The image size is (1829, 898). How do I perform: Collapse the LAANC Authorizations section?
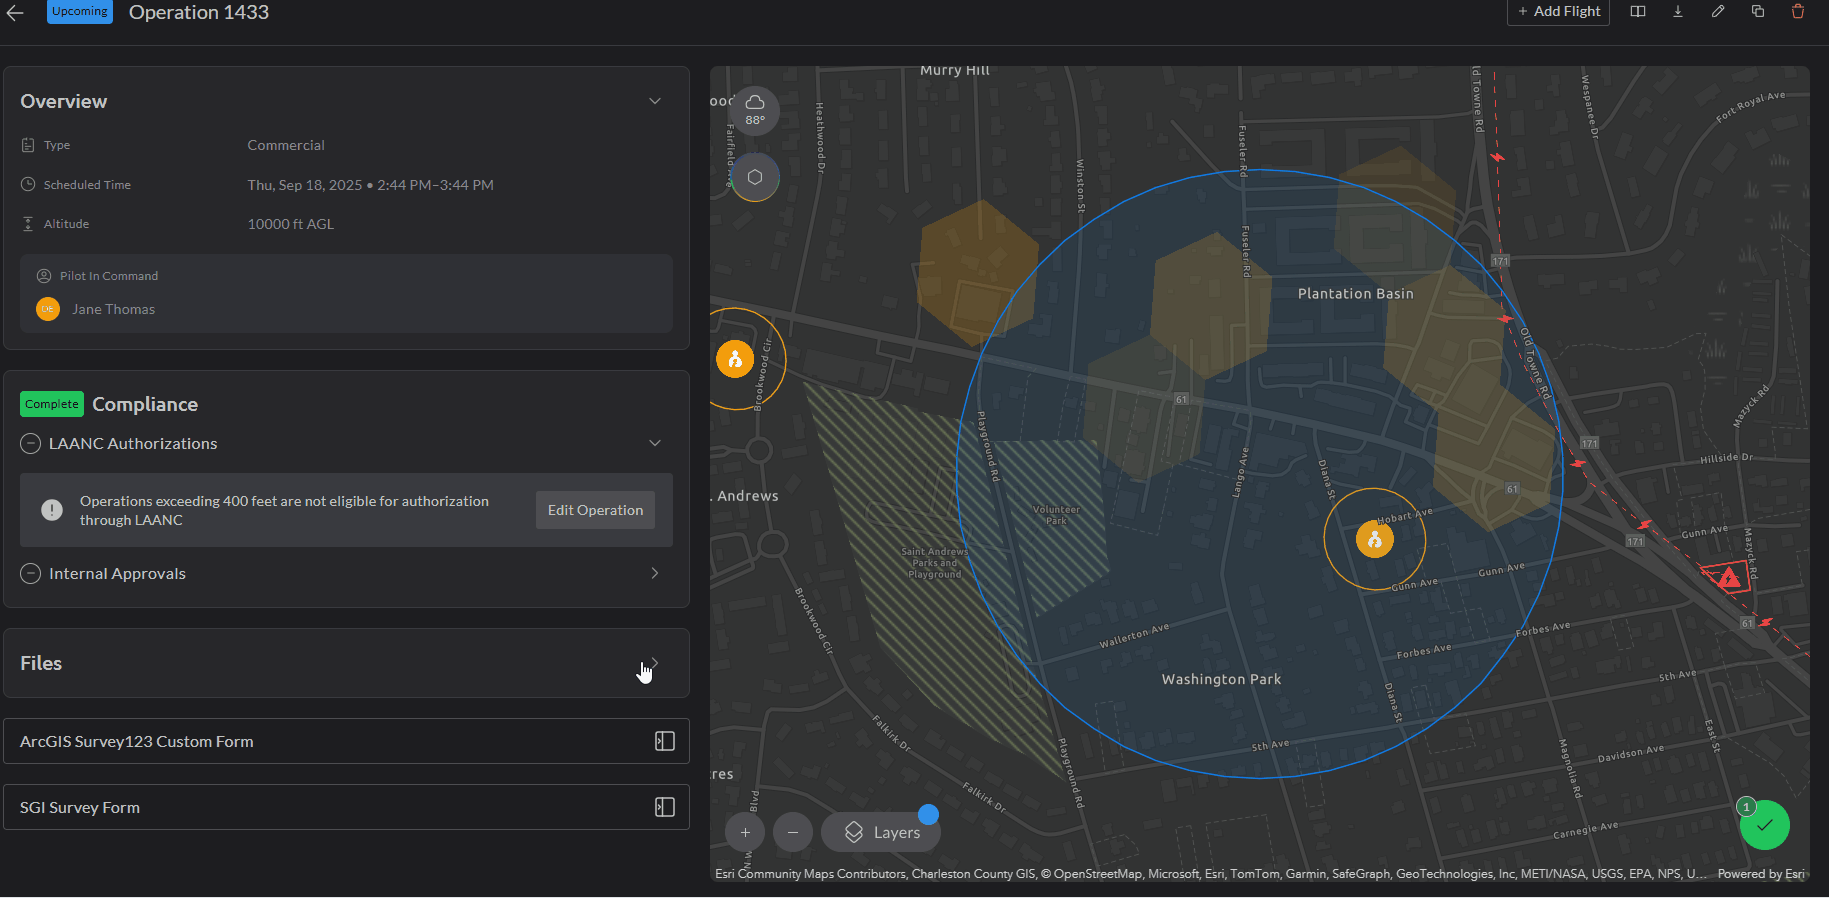tap(655, 443)
